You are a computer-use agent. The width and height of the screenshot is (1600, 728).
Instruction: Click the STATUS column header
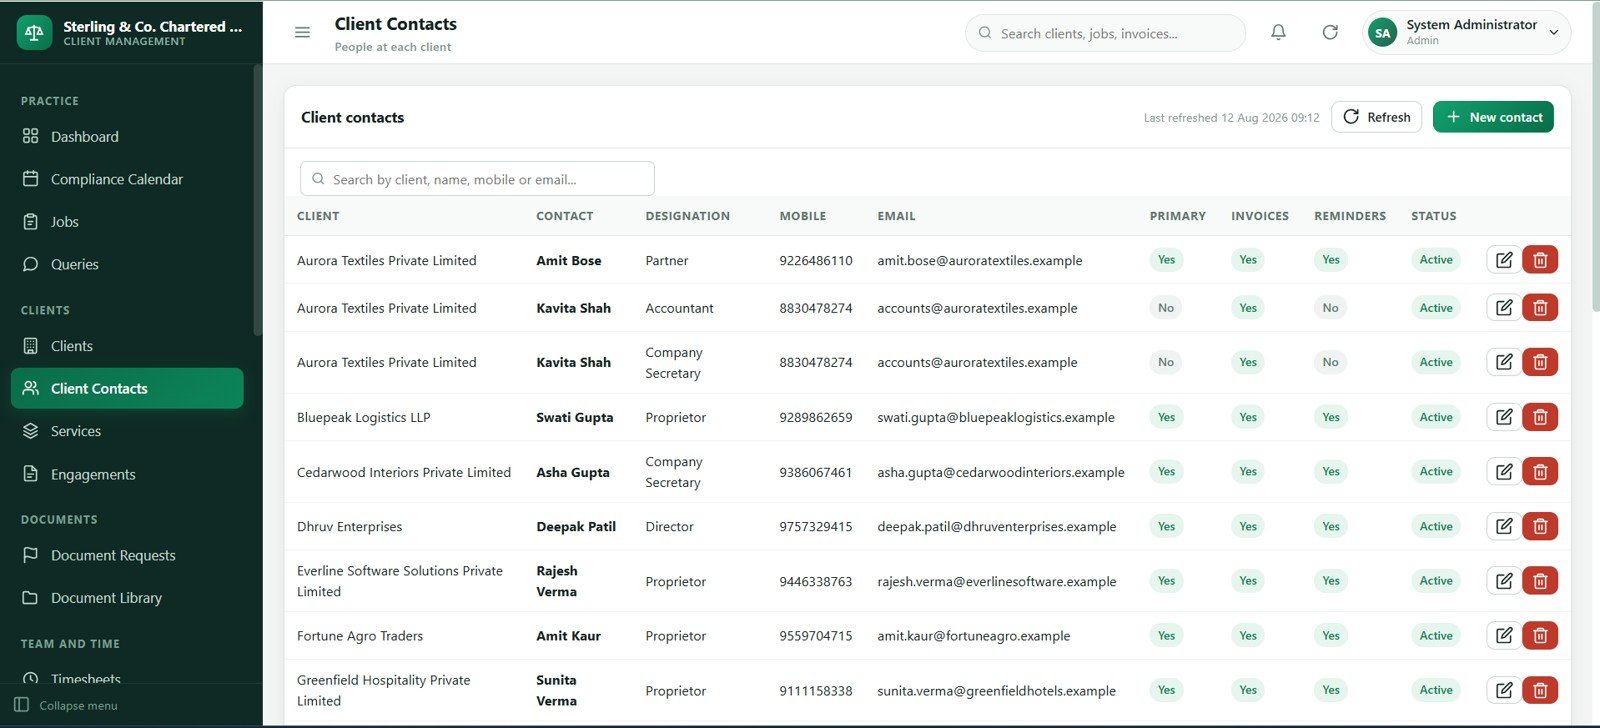[1434, 216]
